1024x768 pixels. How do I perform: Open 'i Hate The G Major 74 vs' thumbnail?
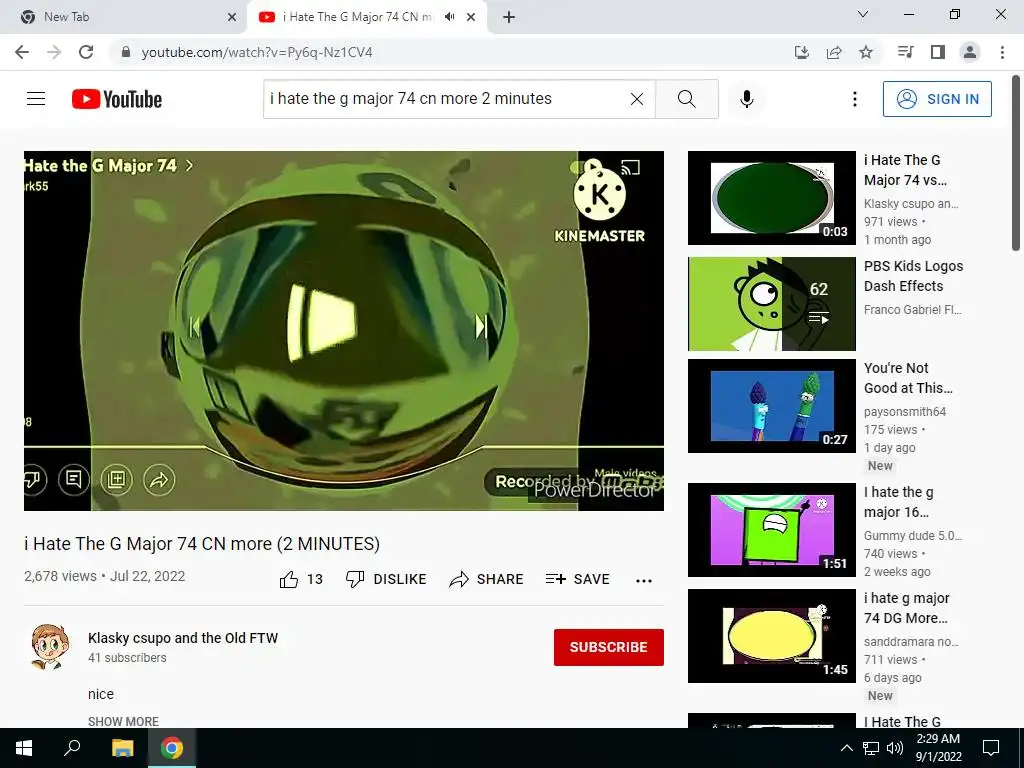coord(772,198)
